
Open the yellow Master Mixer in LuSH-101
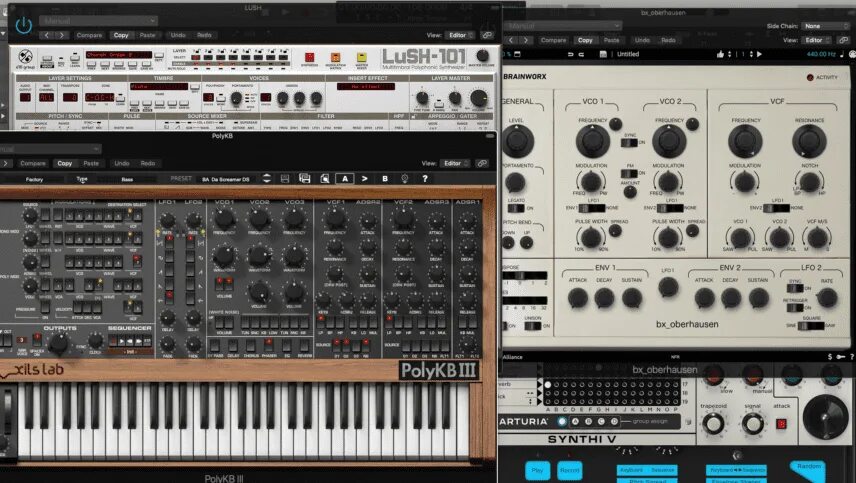click(361, 57)
